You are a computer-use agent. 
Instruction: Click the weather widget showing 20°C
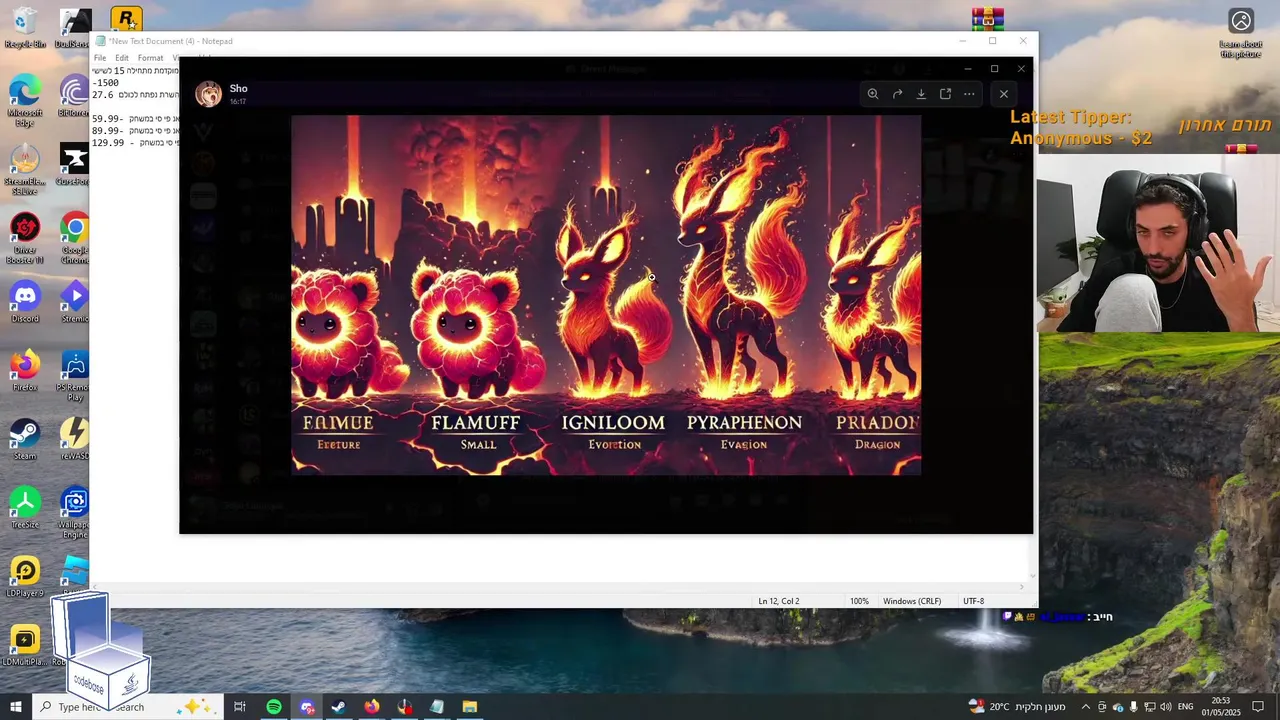(1017, 707)
